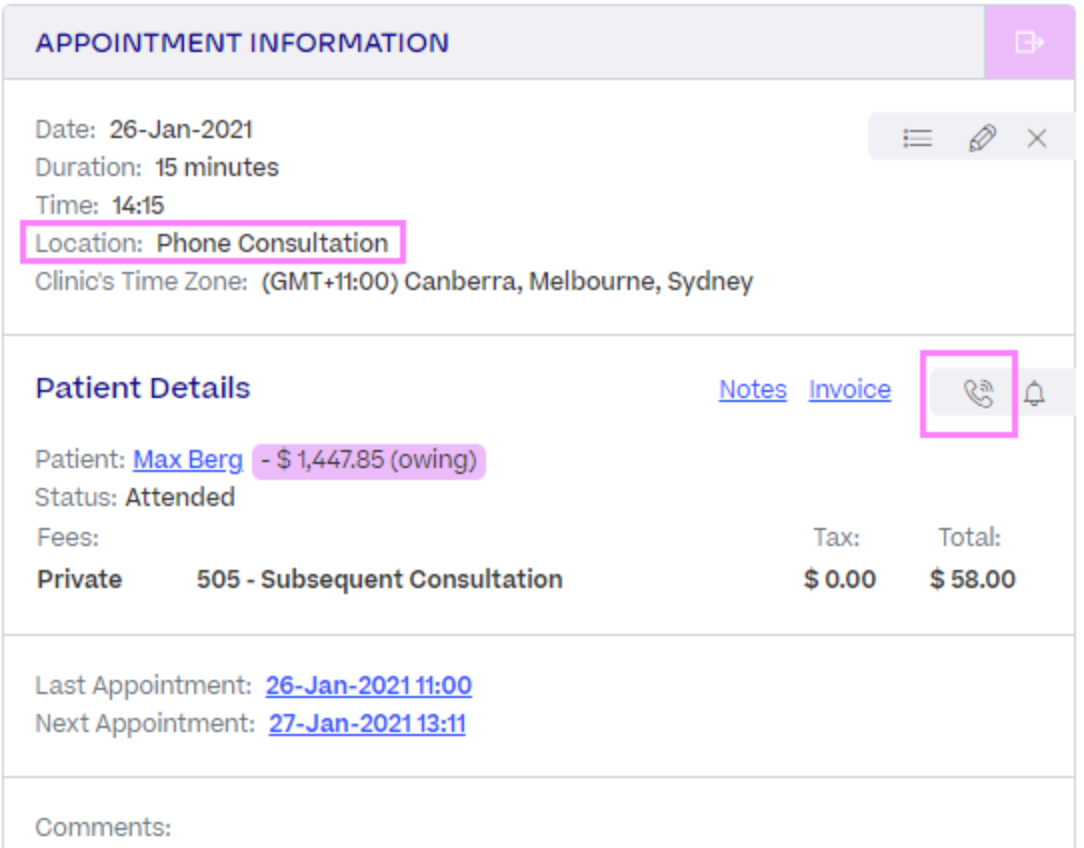Click the $ 0.00 tax amount
This screenshot has width=1084, height=848.
[840, 579]
